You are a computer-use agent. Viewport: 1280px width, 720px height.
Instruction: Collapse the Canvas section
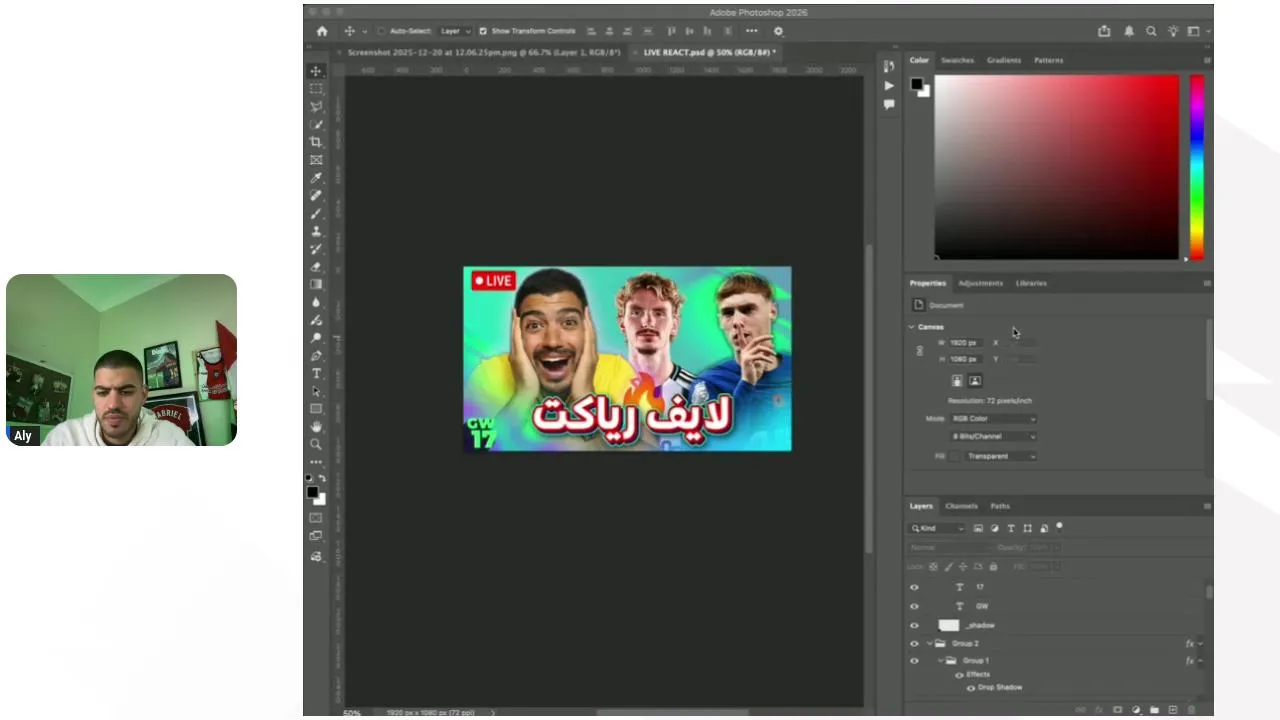click(x=912, y=327)
